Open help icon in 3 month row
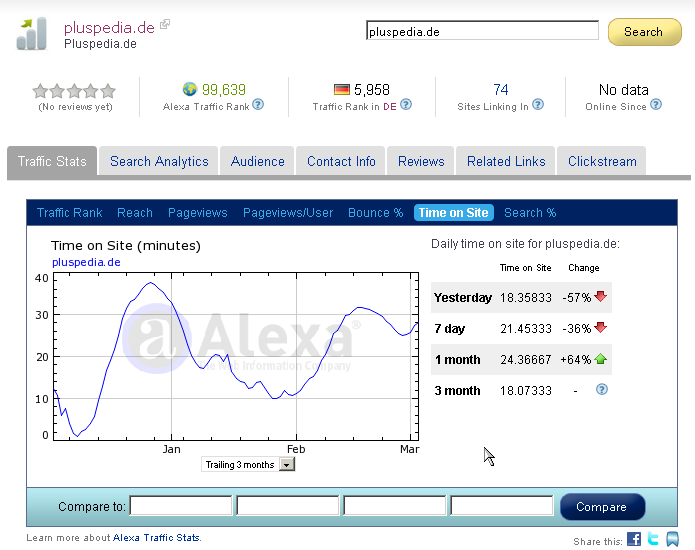Viewport: 695px width, 550px height. coord(601,390)
